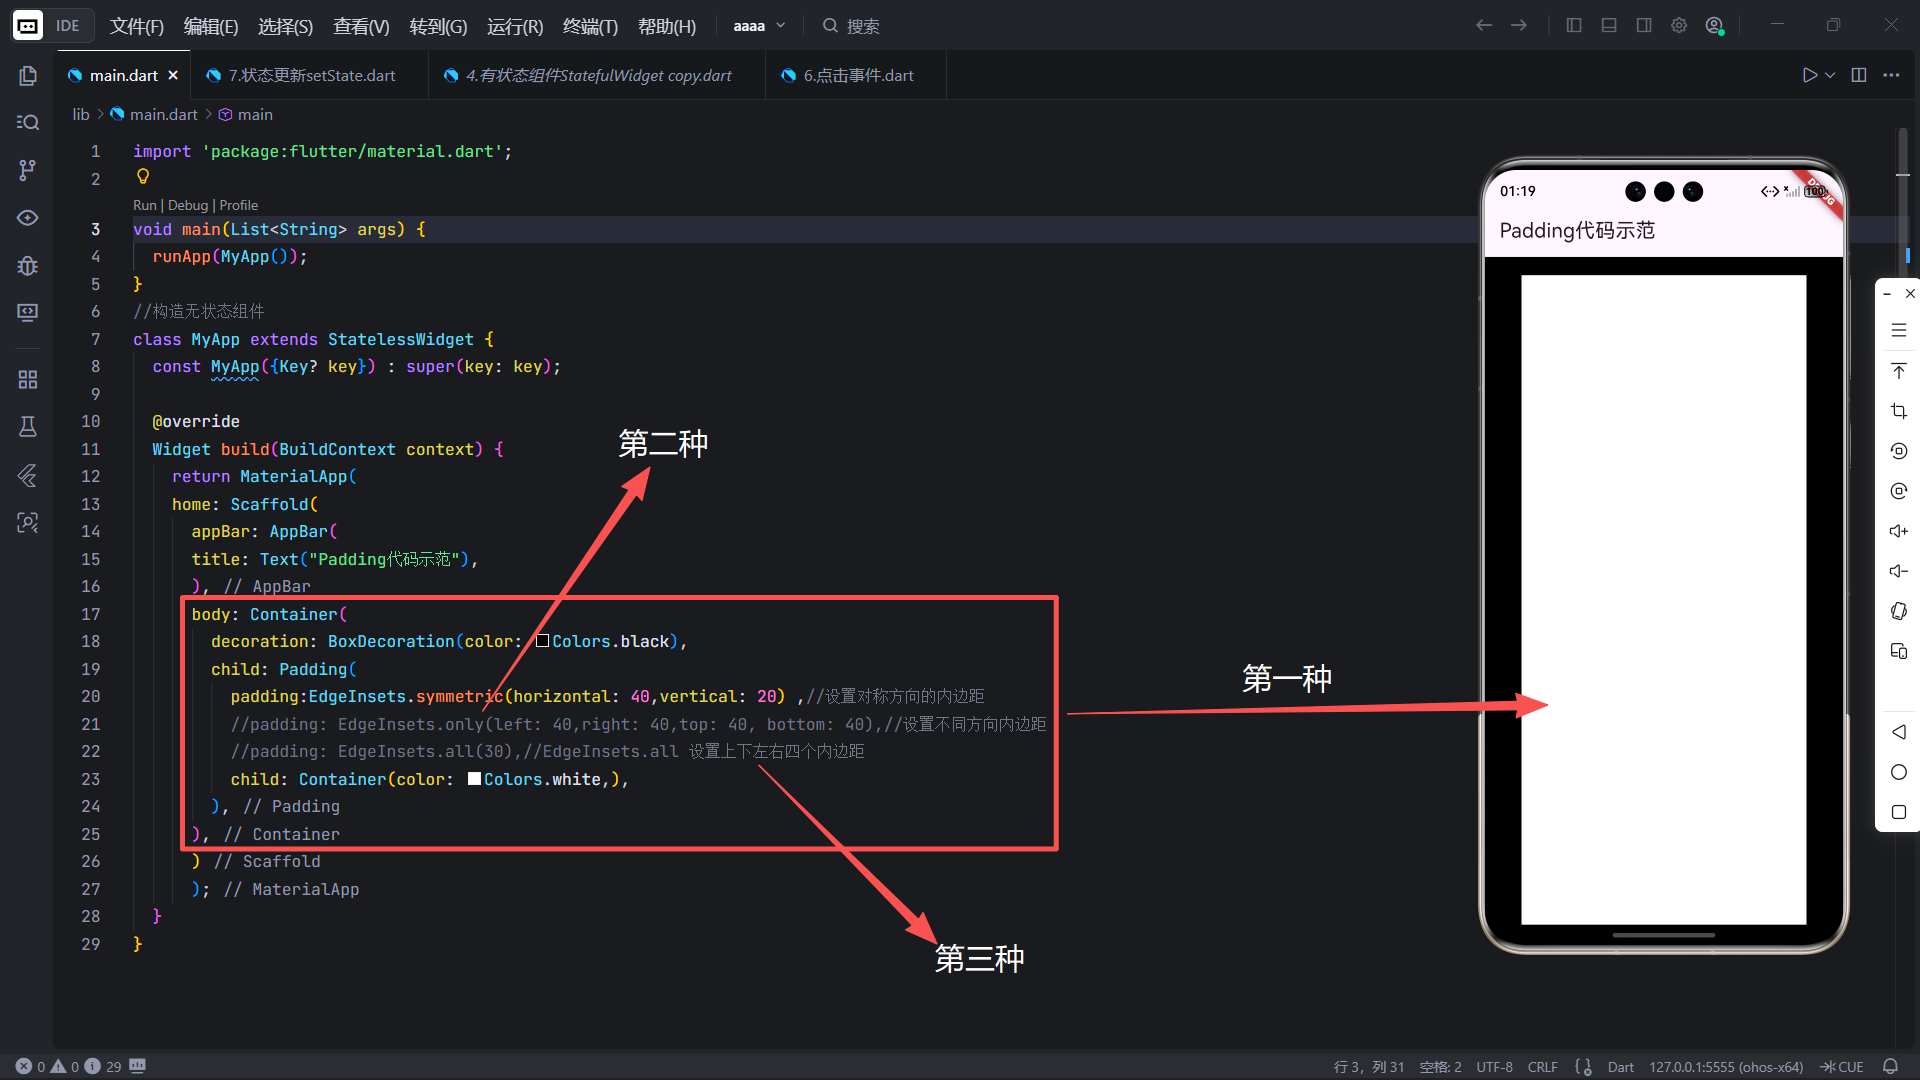Open the editor more actions ellipsis
The width and height of the screenshot is (1920, 1080).
(x=1891, y=76)
